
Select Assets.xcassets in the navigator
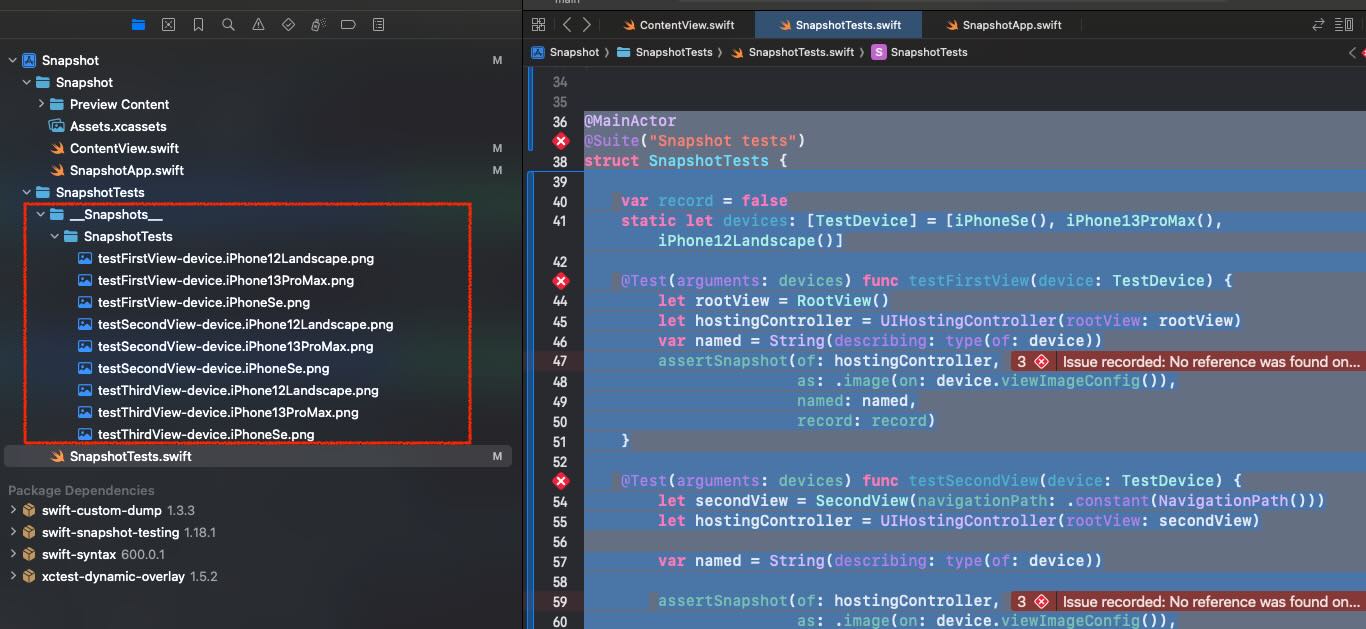108,126
